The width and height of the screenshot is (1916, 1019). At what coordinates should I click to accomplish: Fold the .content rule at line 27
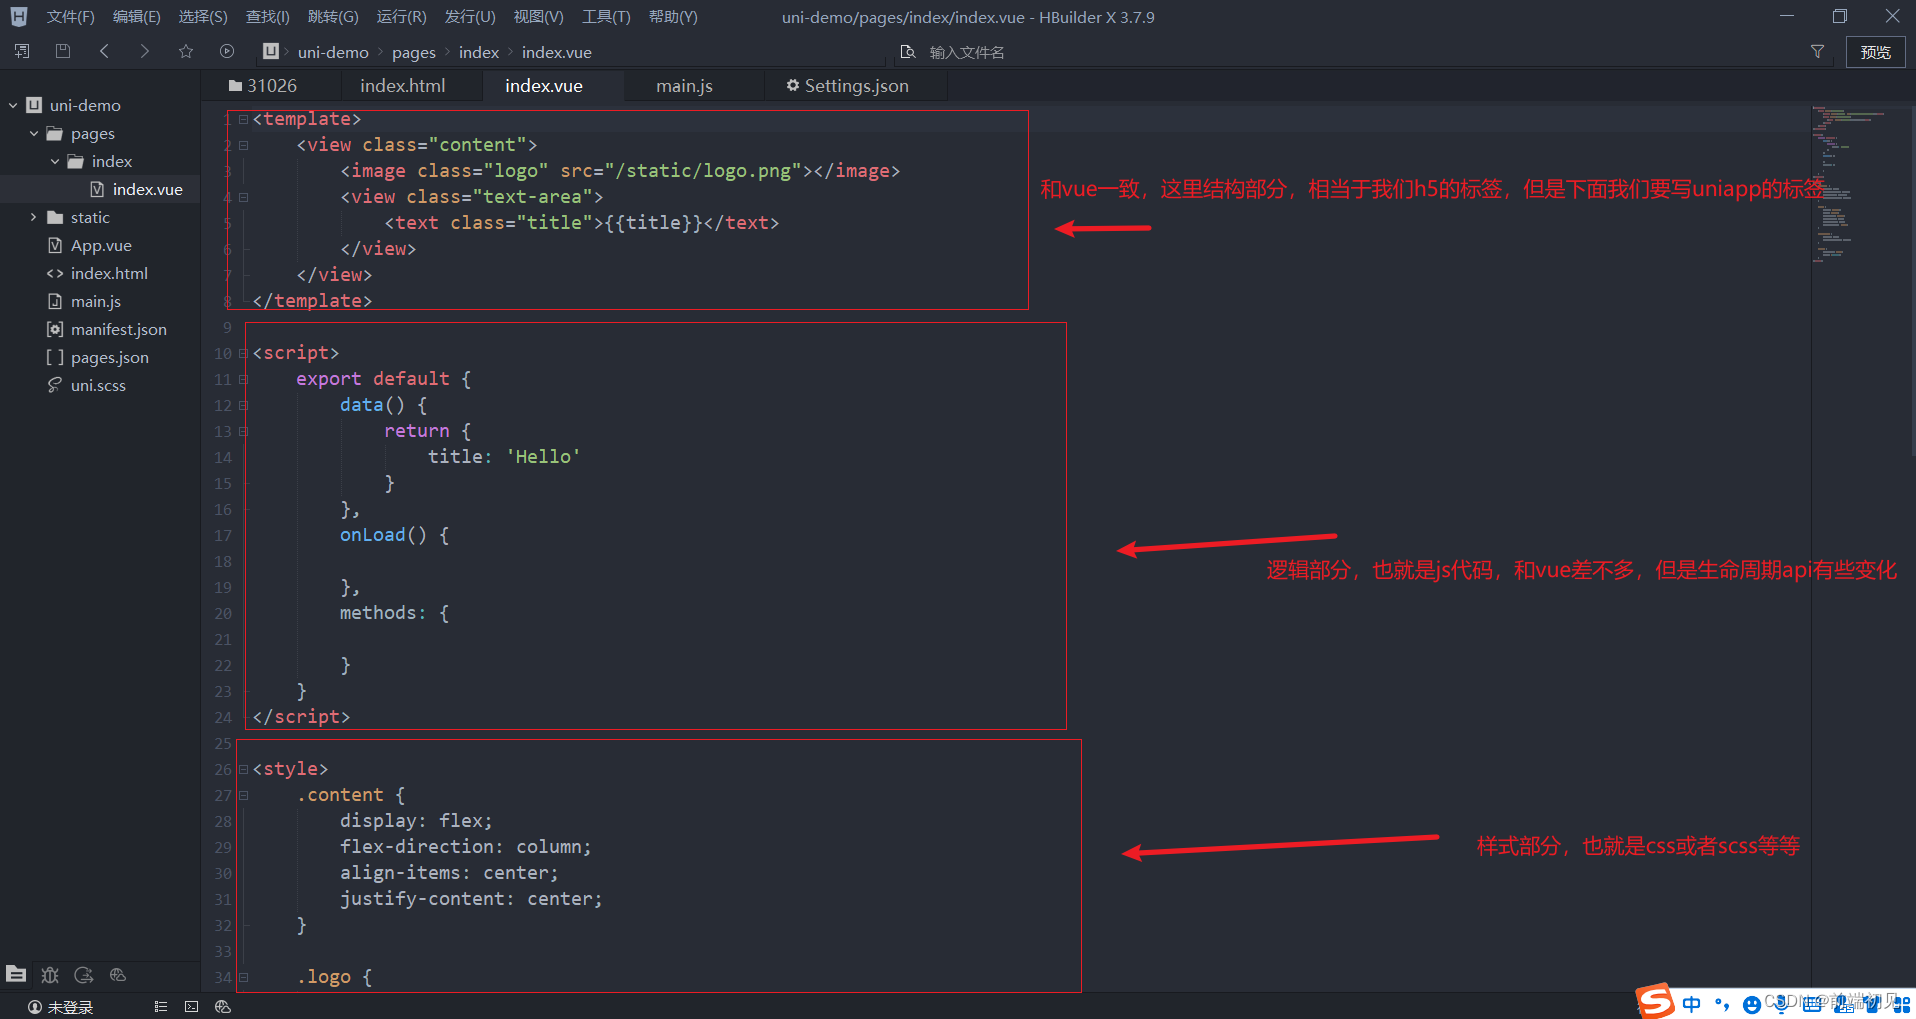coord(243,795)
